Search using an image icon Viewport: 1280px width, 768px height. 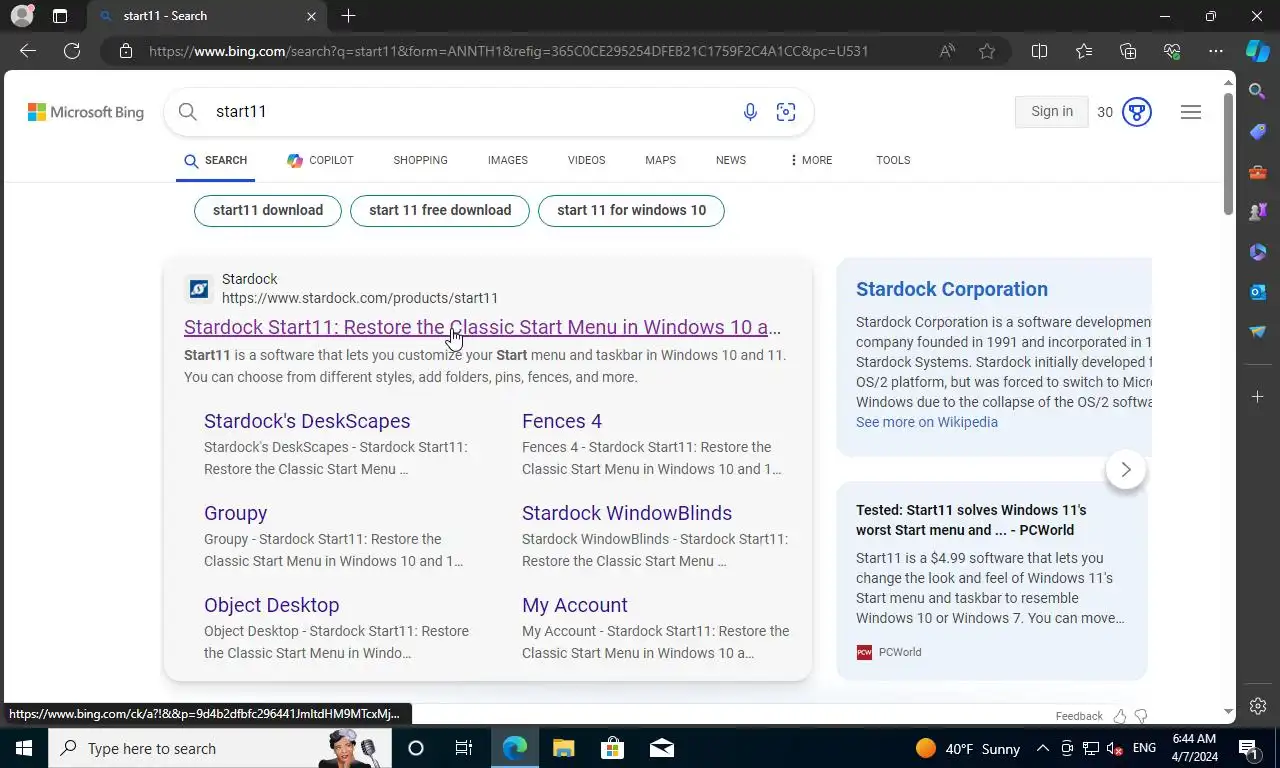tap(786, 112)
